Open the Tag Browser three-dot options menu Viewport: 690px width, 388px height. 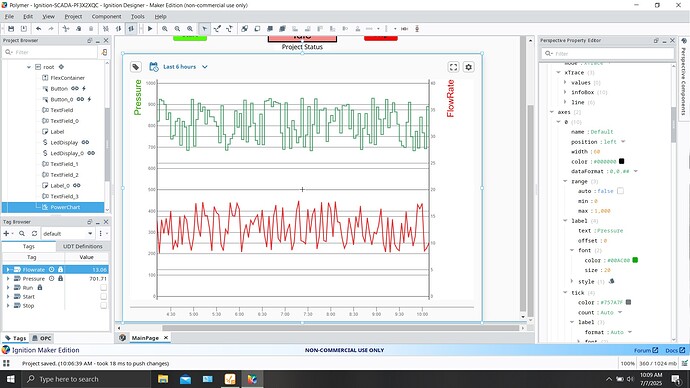click(101, 234)
